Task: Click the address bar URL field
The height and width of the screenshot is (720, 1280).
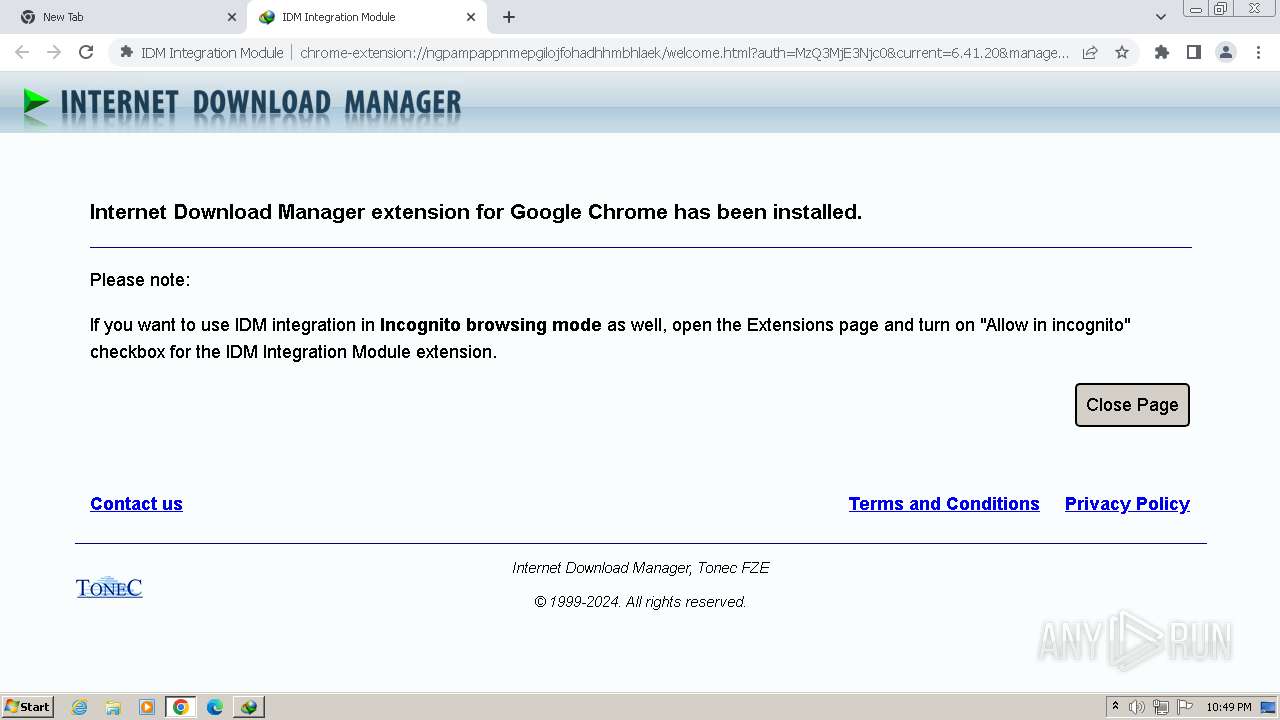Action: point(684,53)
